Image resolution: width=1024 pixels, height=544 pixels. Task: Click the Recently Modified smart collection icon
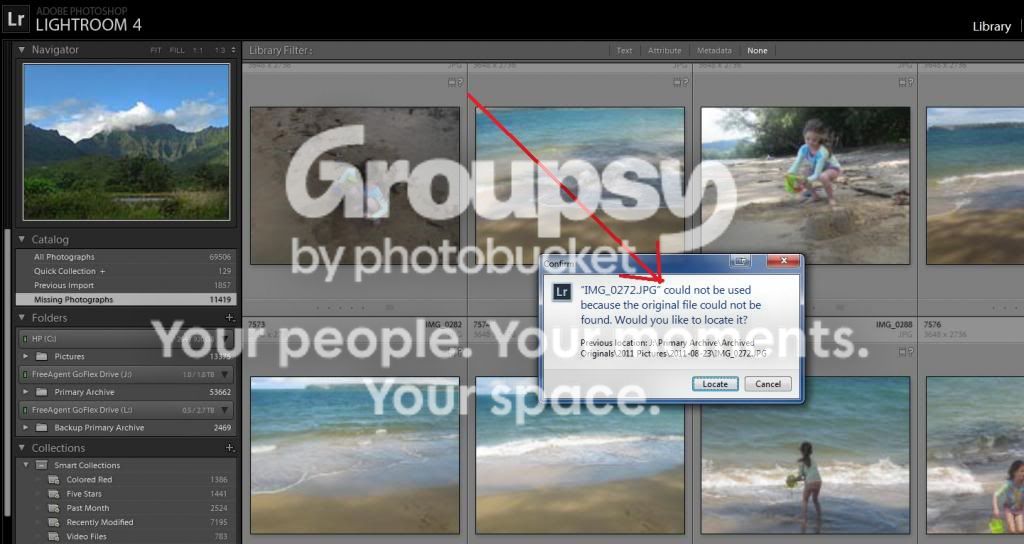coord(54,522)
